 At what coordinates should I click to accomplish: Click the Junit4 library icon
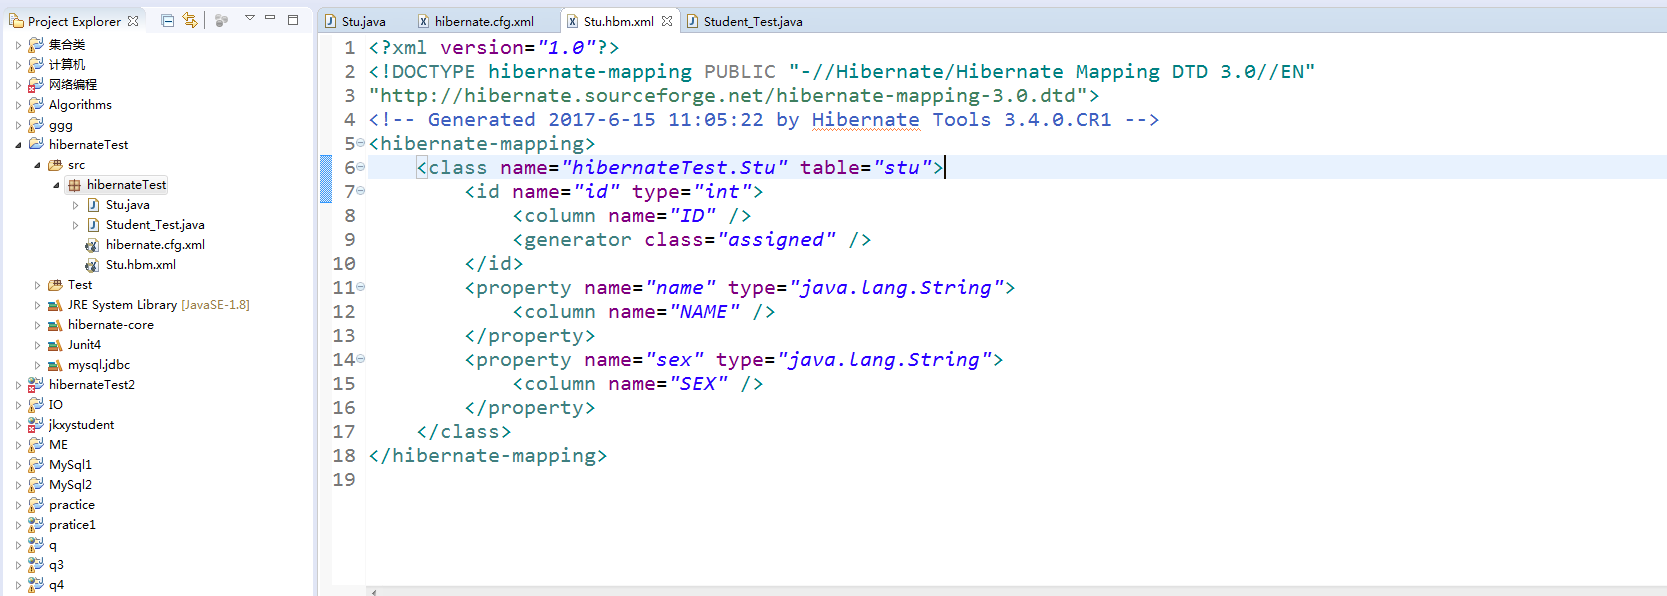[x=55, y=345]
